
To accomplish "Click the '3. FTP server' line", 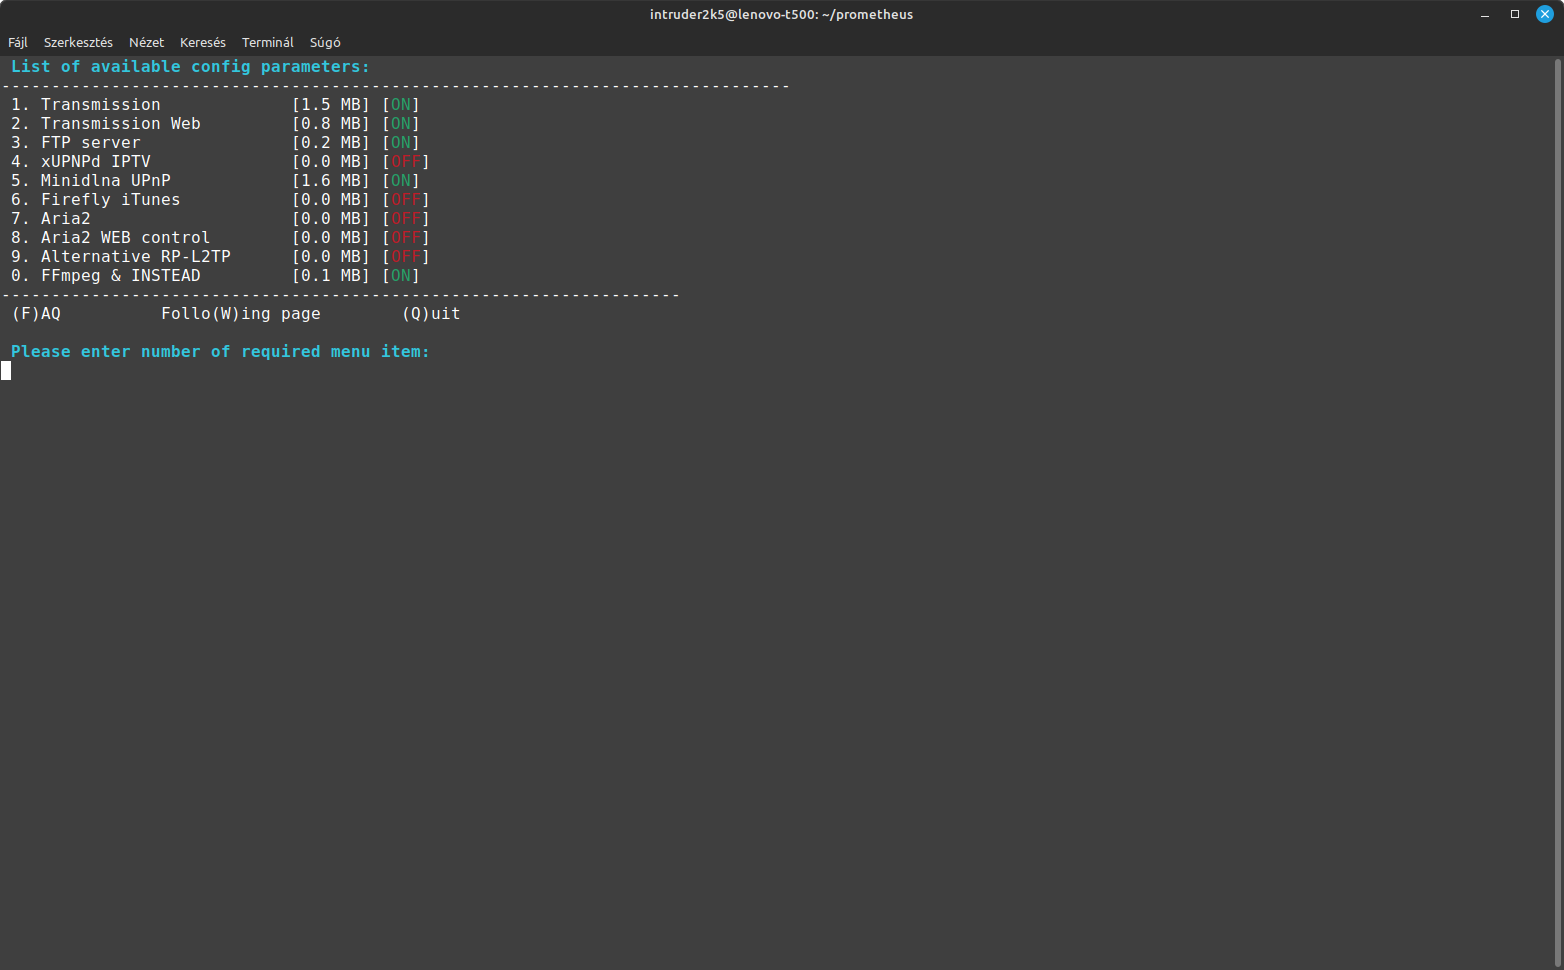I will (x=215, y=143).
